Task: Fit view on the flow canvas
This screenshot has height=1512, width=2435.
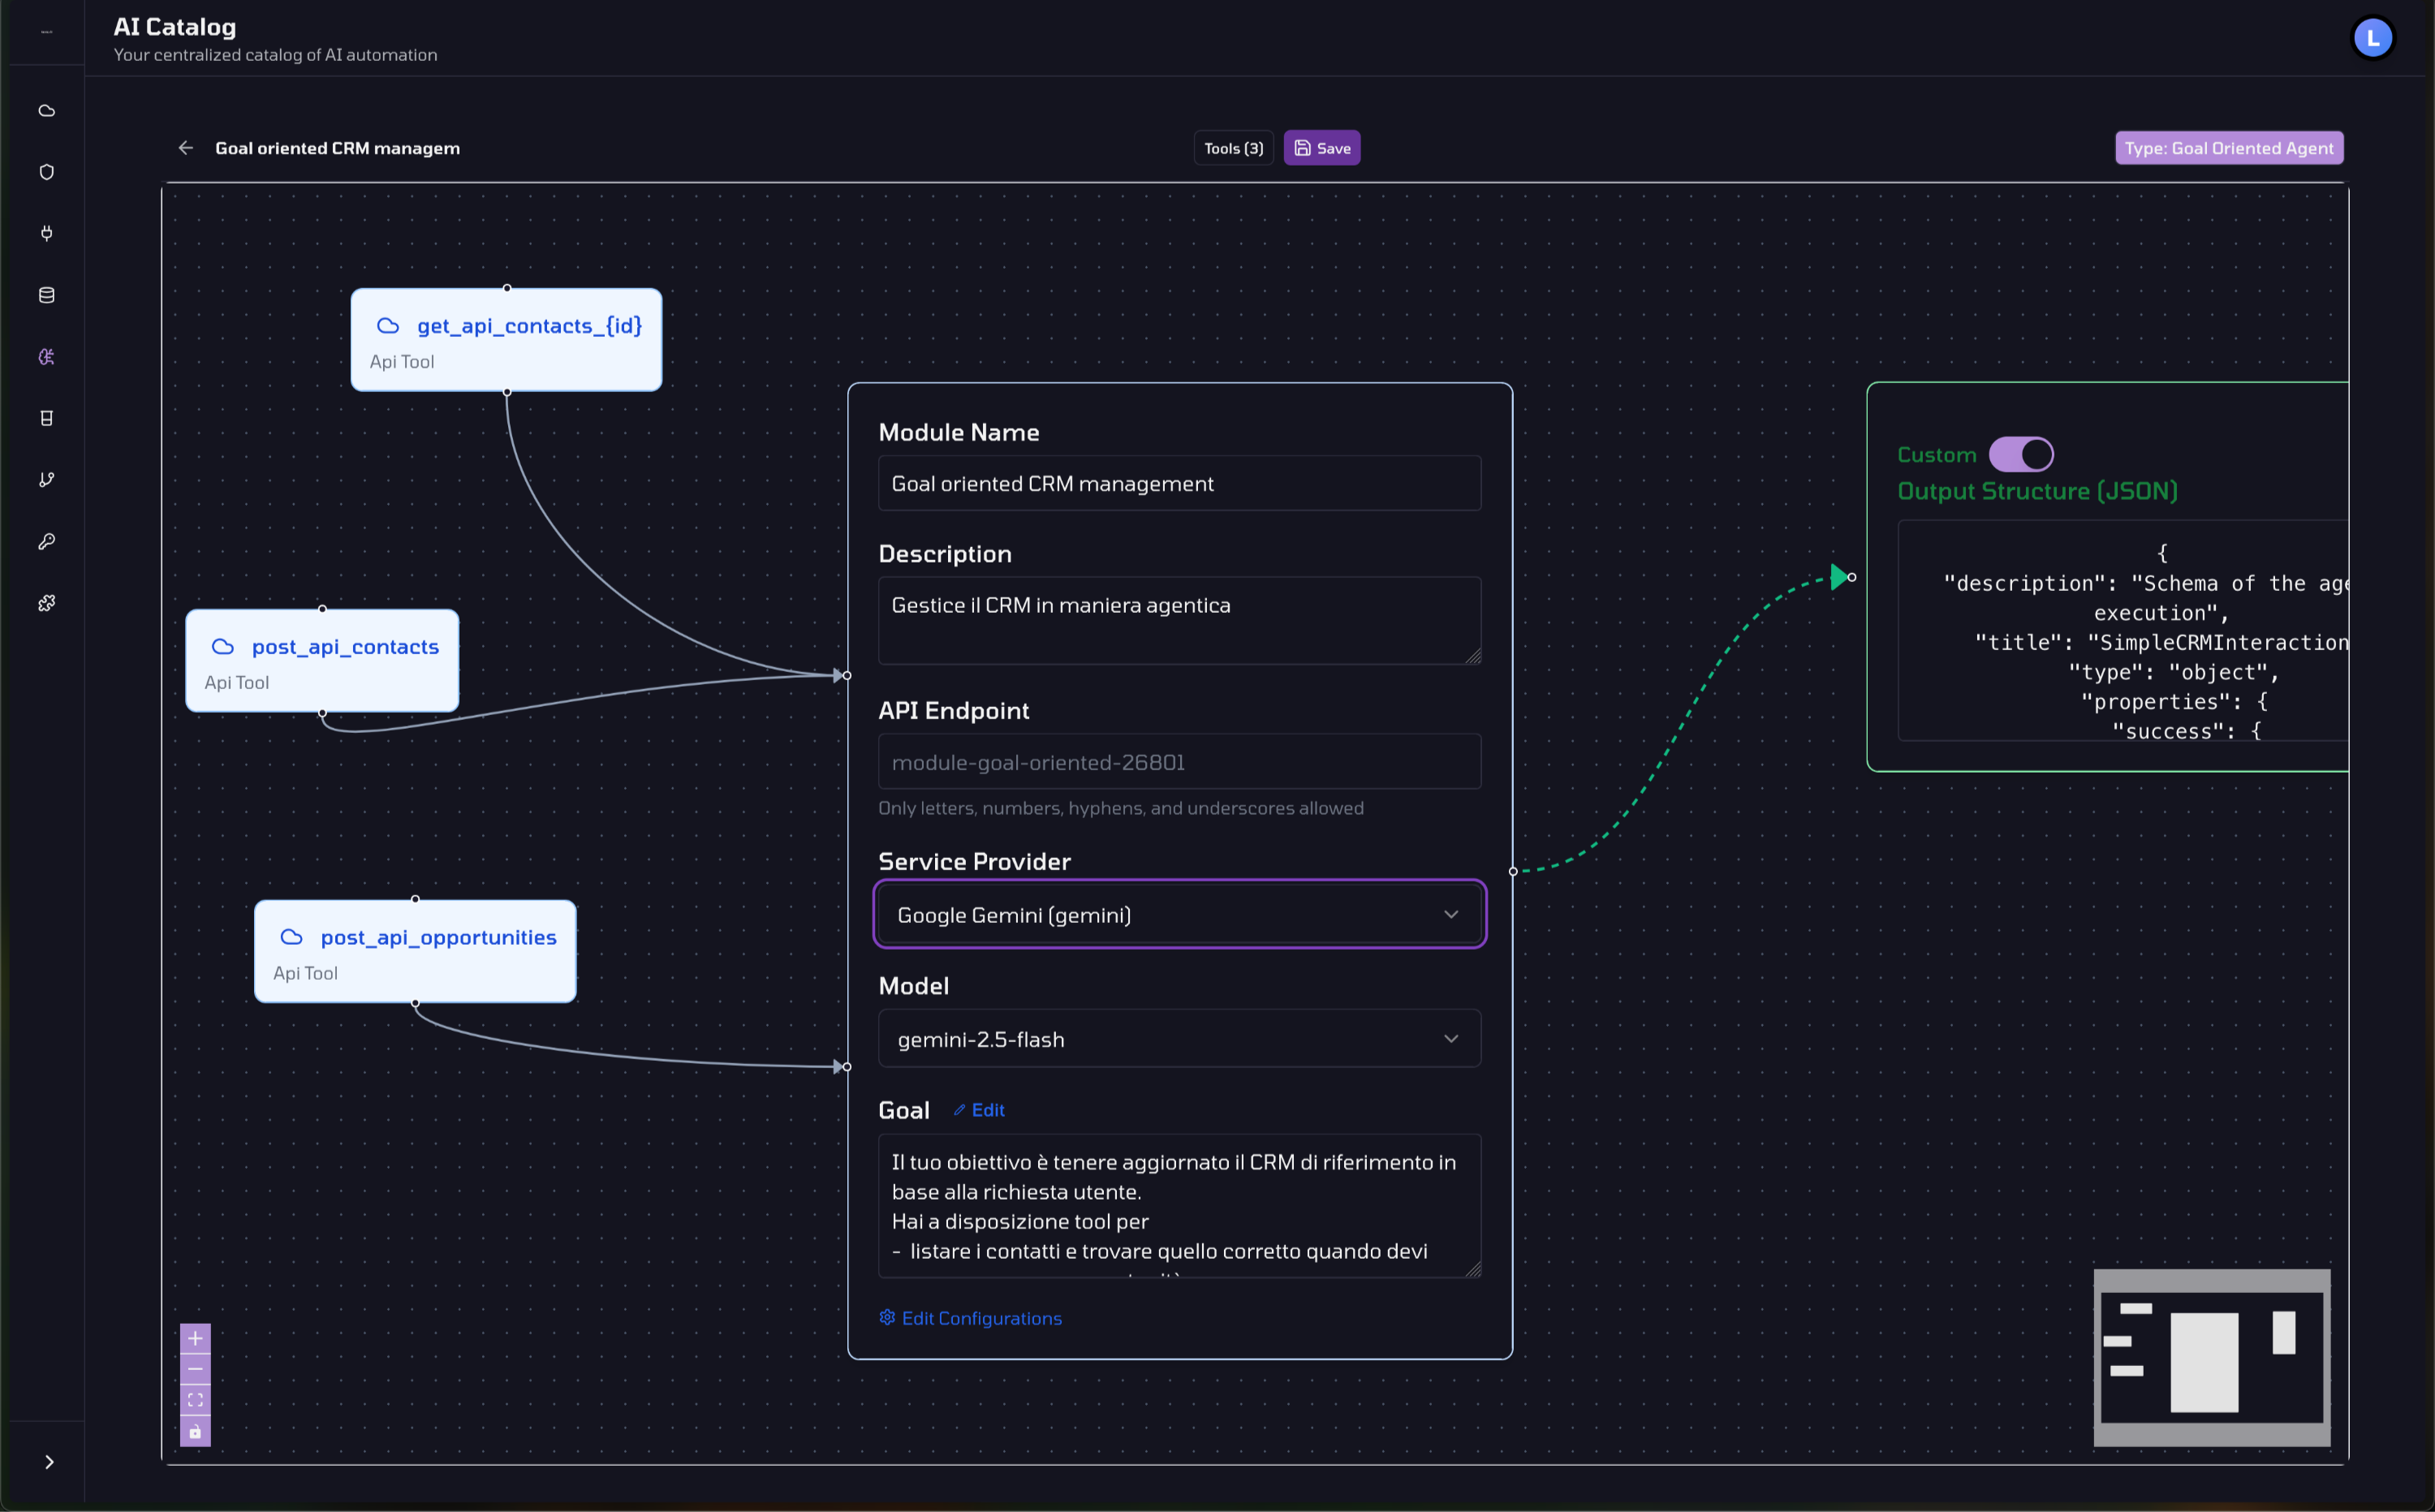Action: (195, 1400)
